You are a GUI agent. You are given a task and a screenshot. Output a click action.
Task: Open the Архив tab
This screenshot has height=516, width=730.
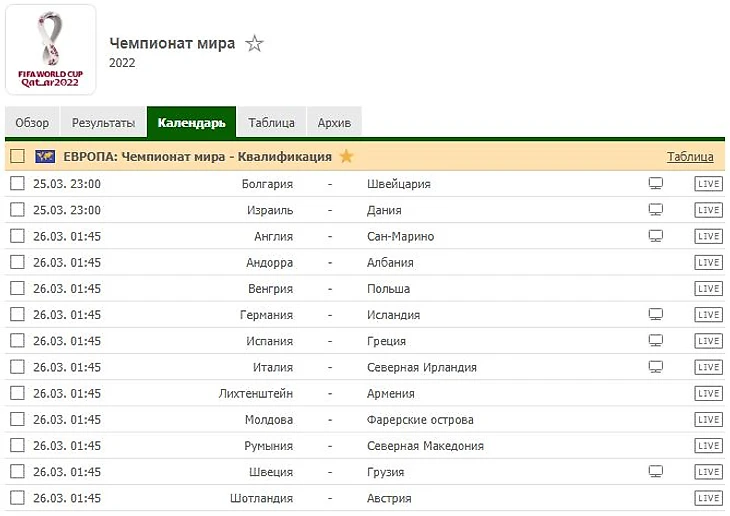pos(334,123)
